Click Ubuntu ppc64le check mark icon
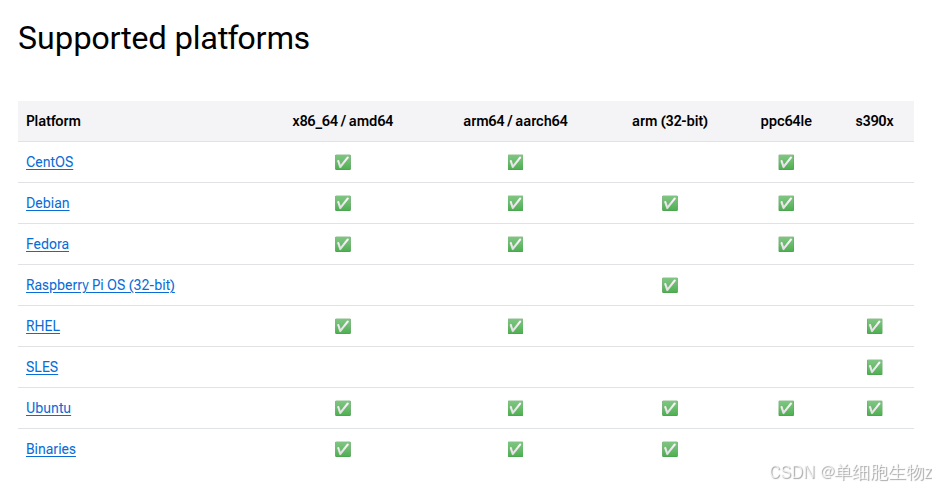Viewport: 936px width, 488px height. pyautogui.click(x=786, y=408)
